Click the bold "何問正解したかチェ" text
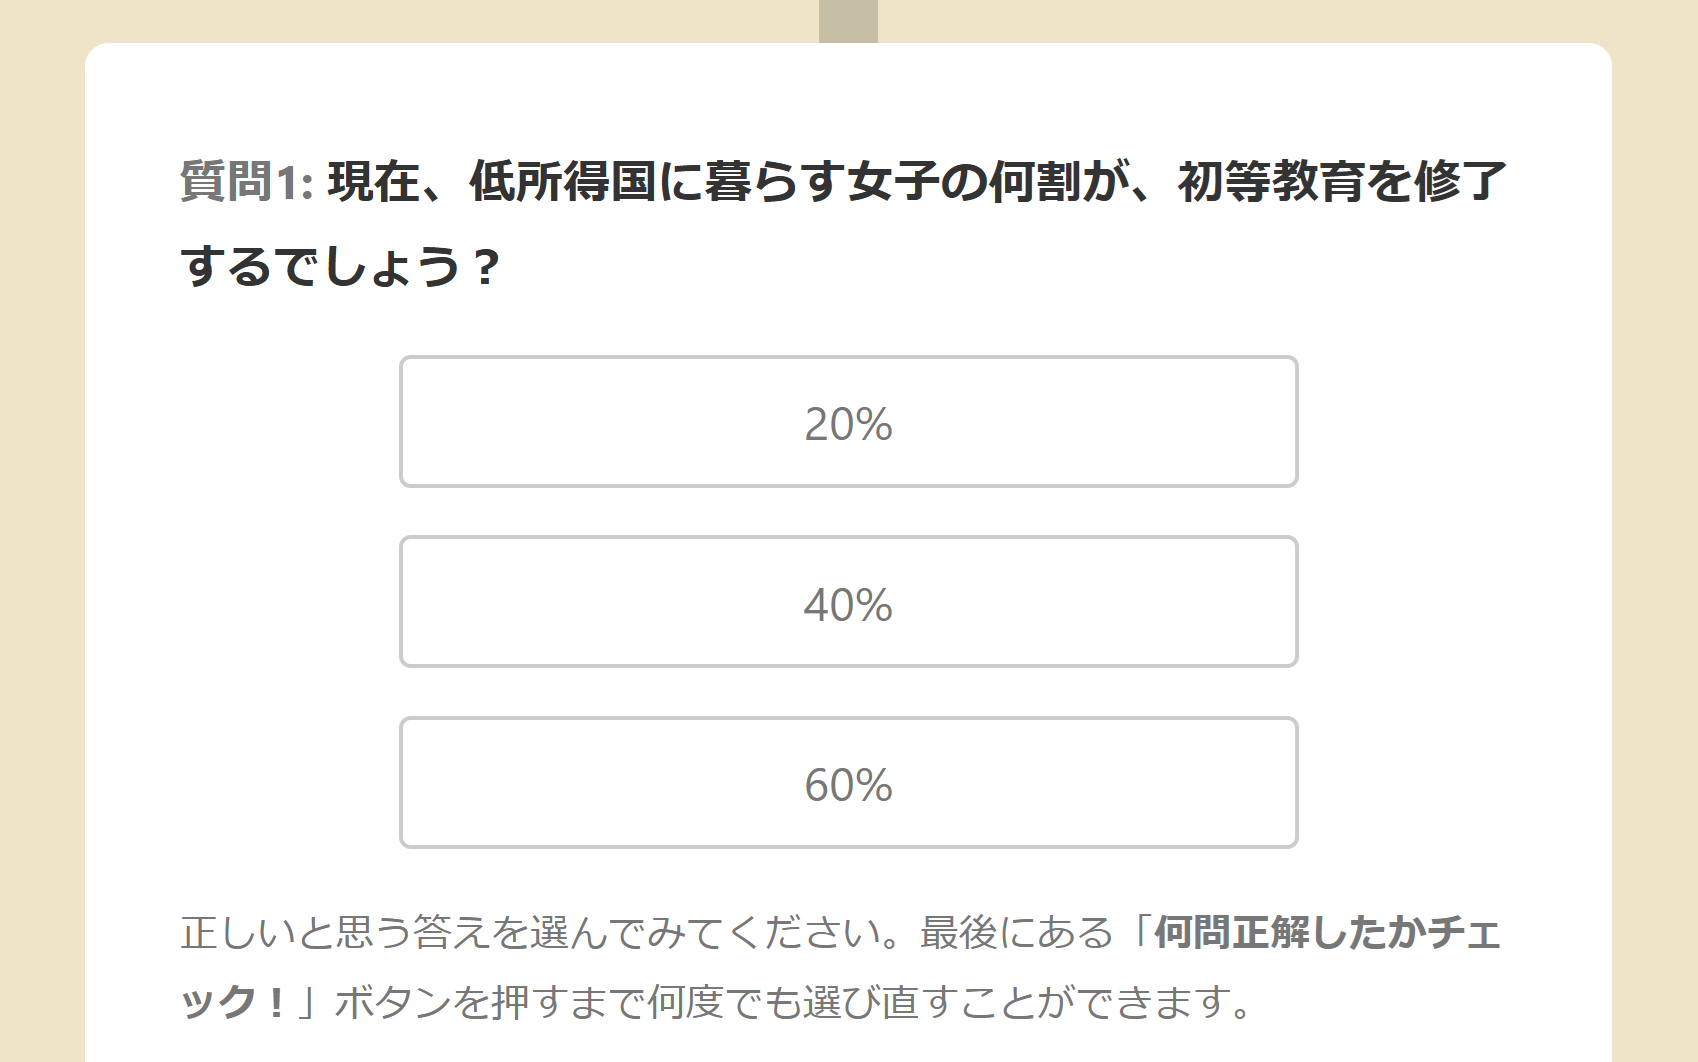This screenshot has width=1698, height=1062. click(1327, 932)
